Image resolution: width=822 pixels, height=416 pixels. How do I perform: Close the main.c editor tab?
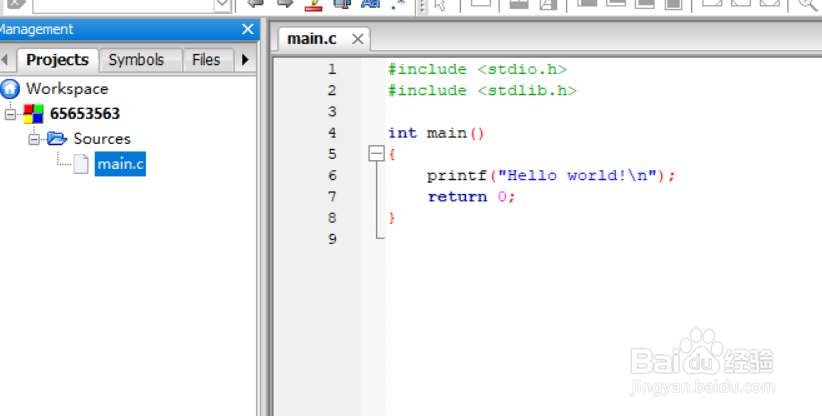[x=358, y=39]
